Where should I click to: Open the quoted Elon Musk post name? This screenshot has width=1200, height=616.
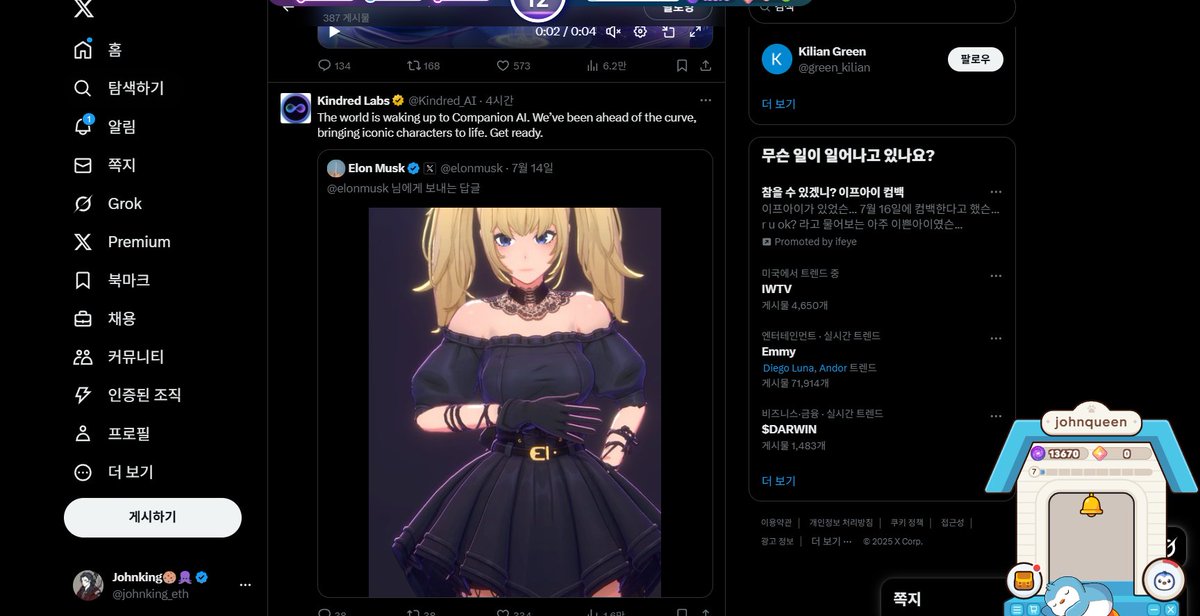[376, 168]
